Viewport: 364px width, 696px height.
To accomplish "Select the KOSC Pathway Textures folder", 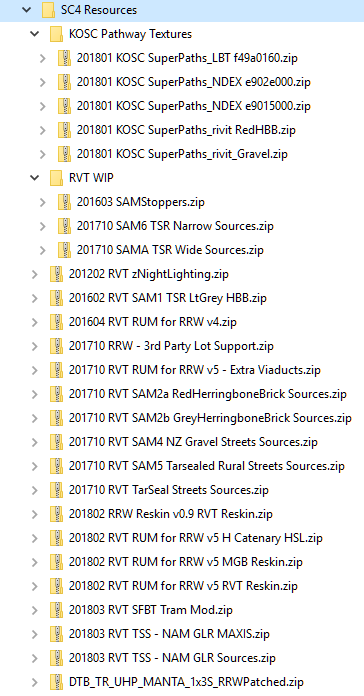I will pos(131,34).
